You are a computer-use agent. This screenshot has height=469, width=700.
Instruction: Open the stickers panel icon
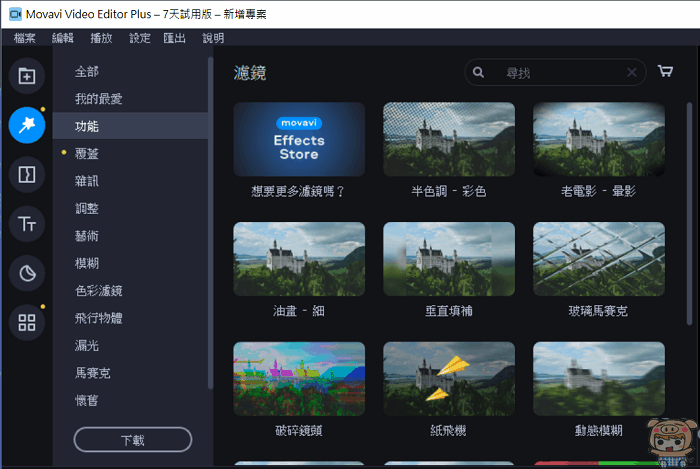(27, 273)
